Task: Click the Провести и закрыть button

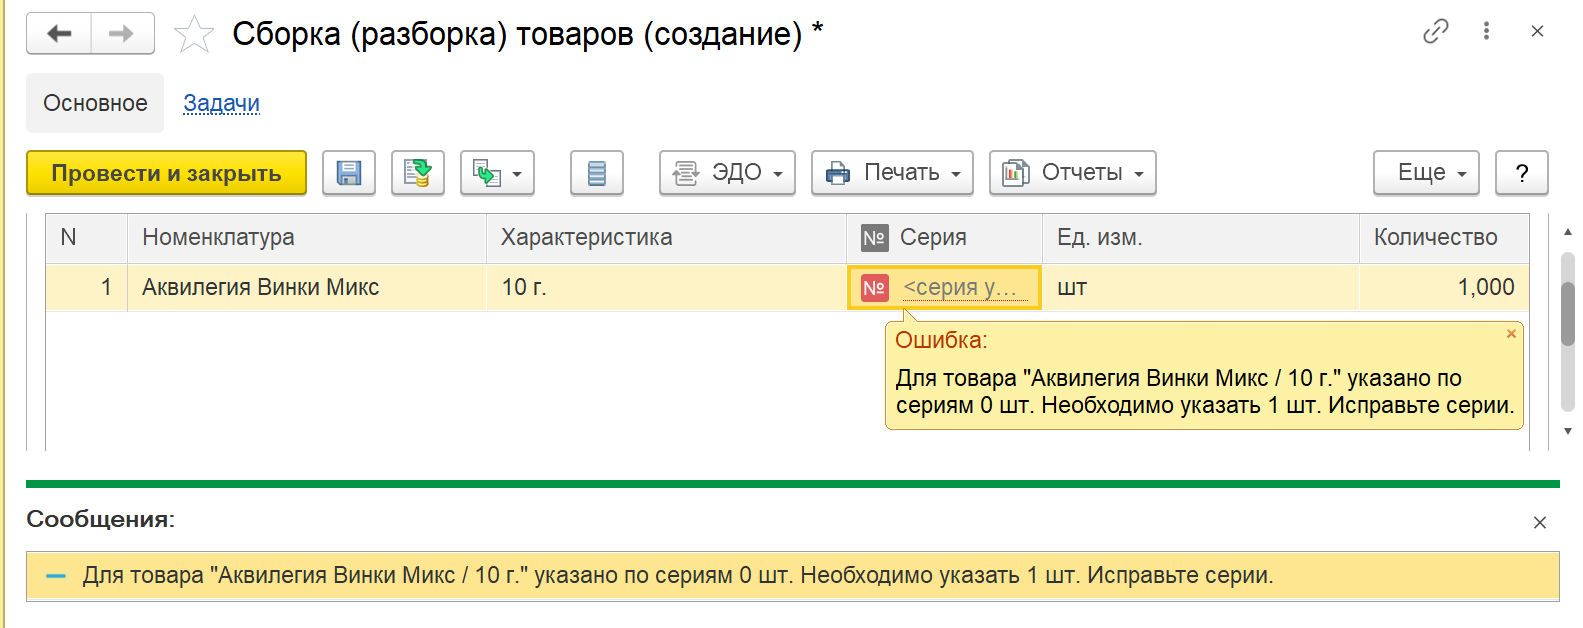Action: click(166, 173)
